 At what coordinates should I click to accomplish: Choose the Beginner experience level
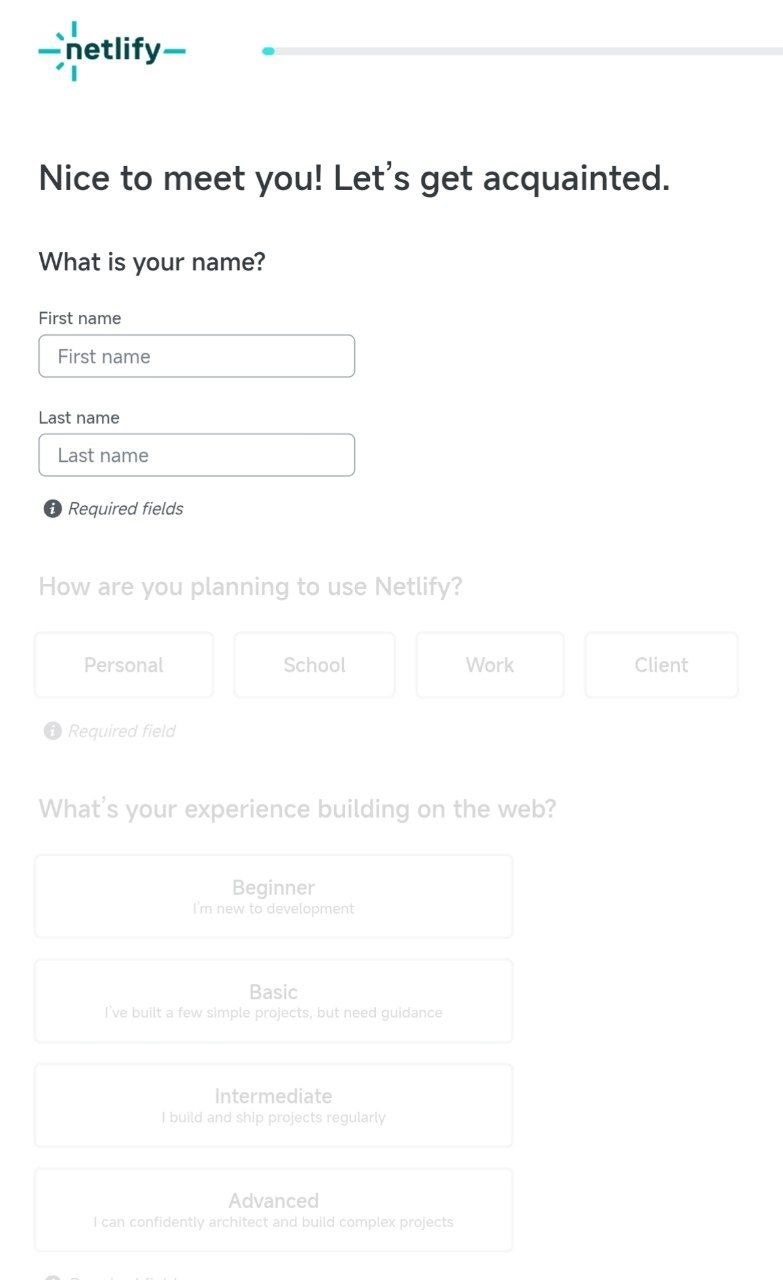(273, 895)
